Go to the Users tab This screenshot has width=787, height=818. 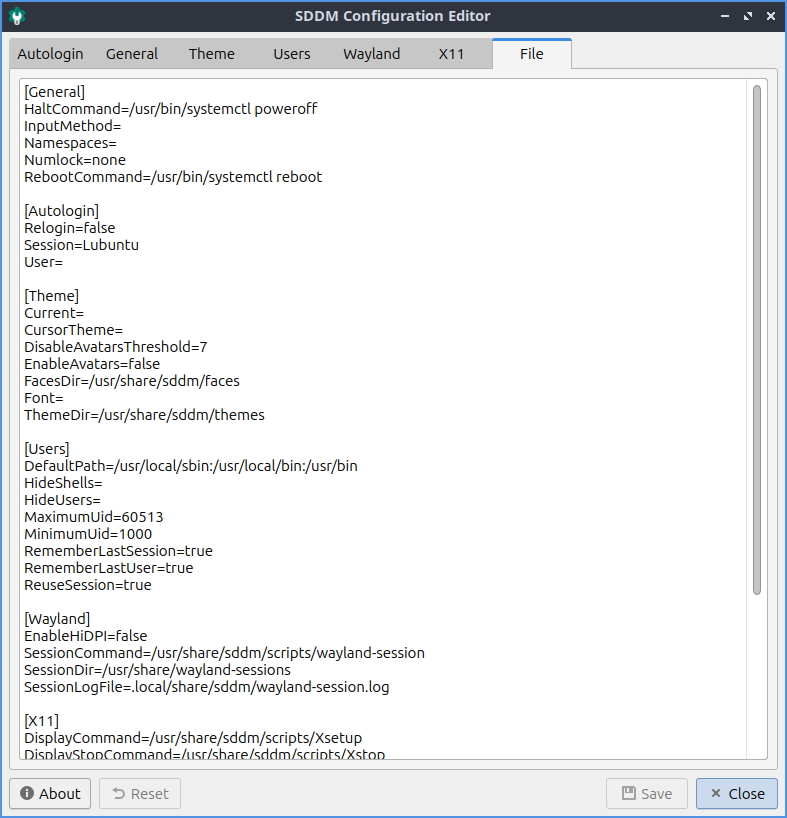pos(292,54)
